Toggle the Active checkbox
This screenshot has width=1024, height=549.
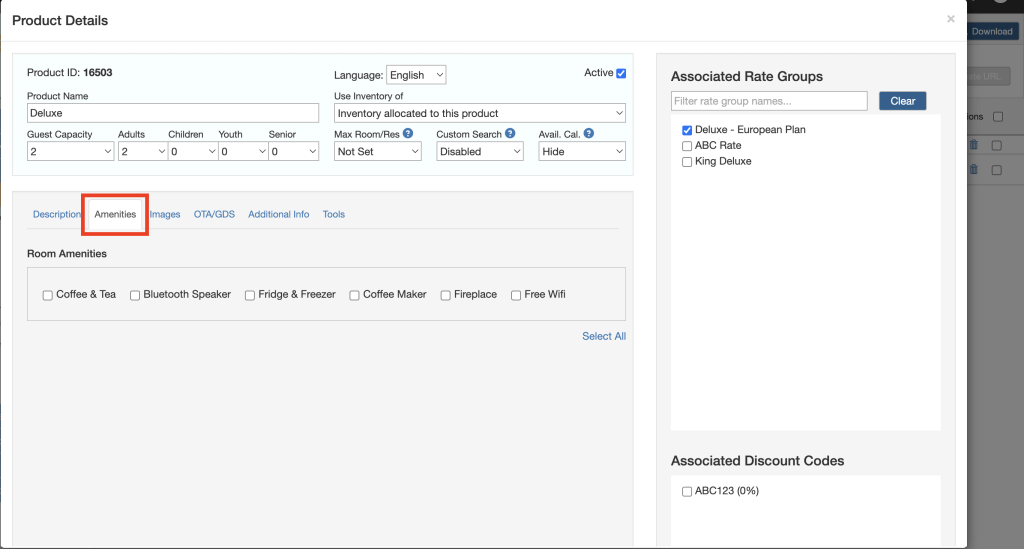click(621, 73)
